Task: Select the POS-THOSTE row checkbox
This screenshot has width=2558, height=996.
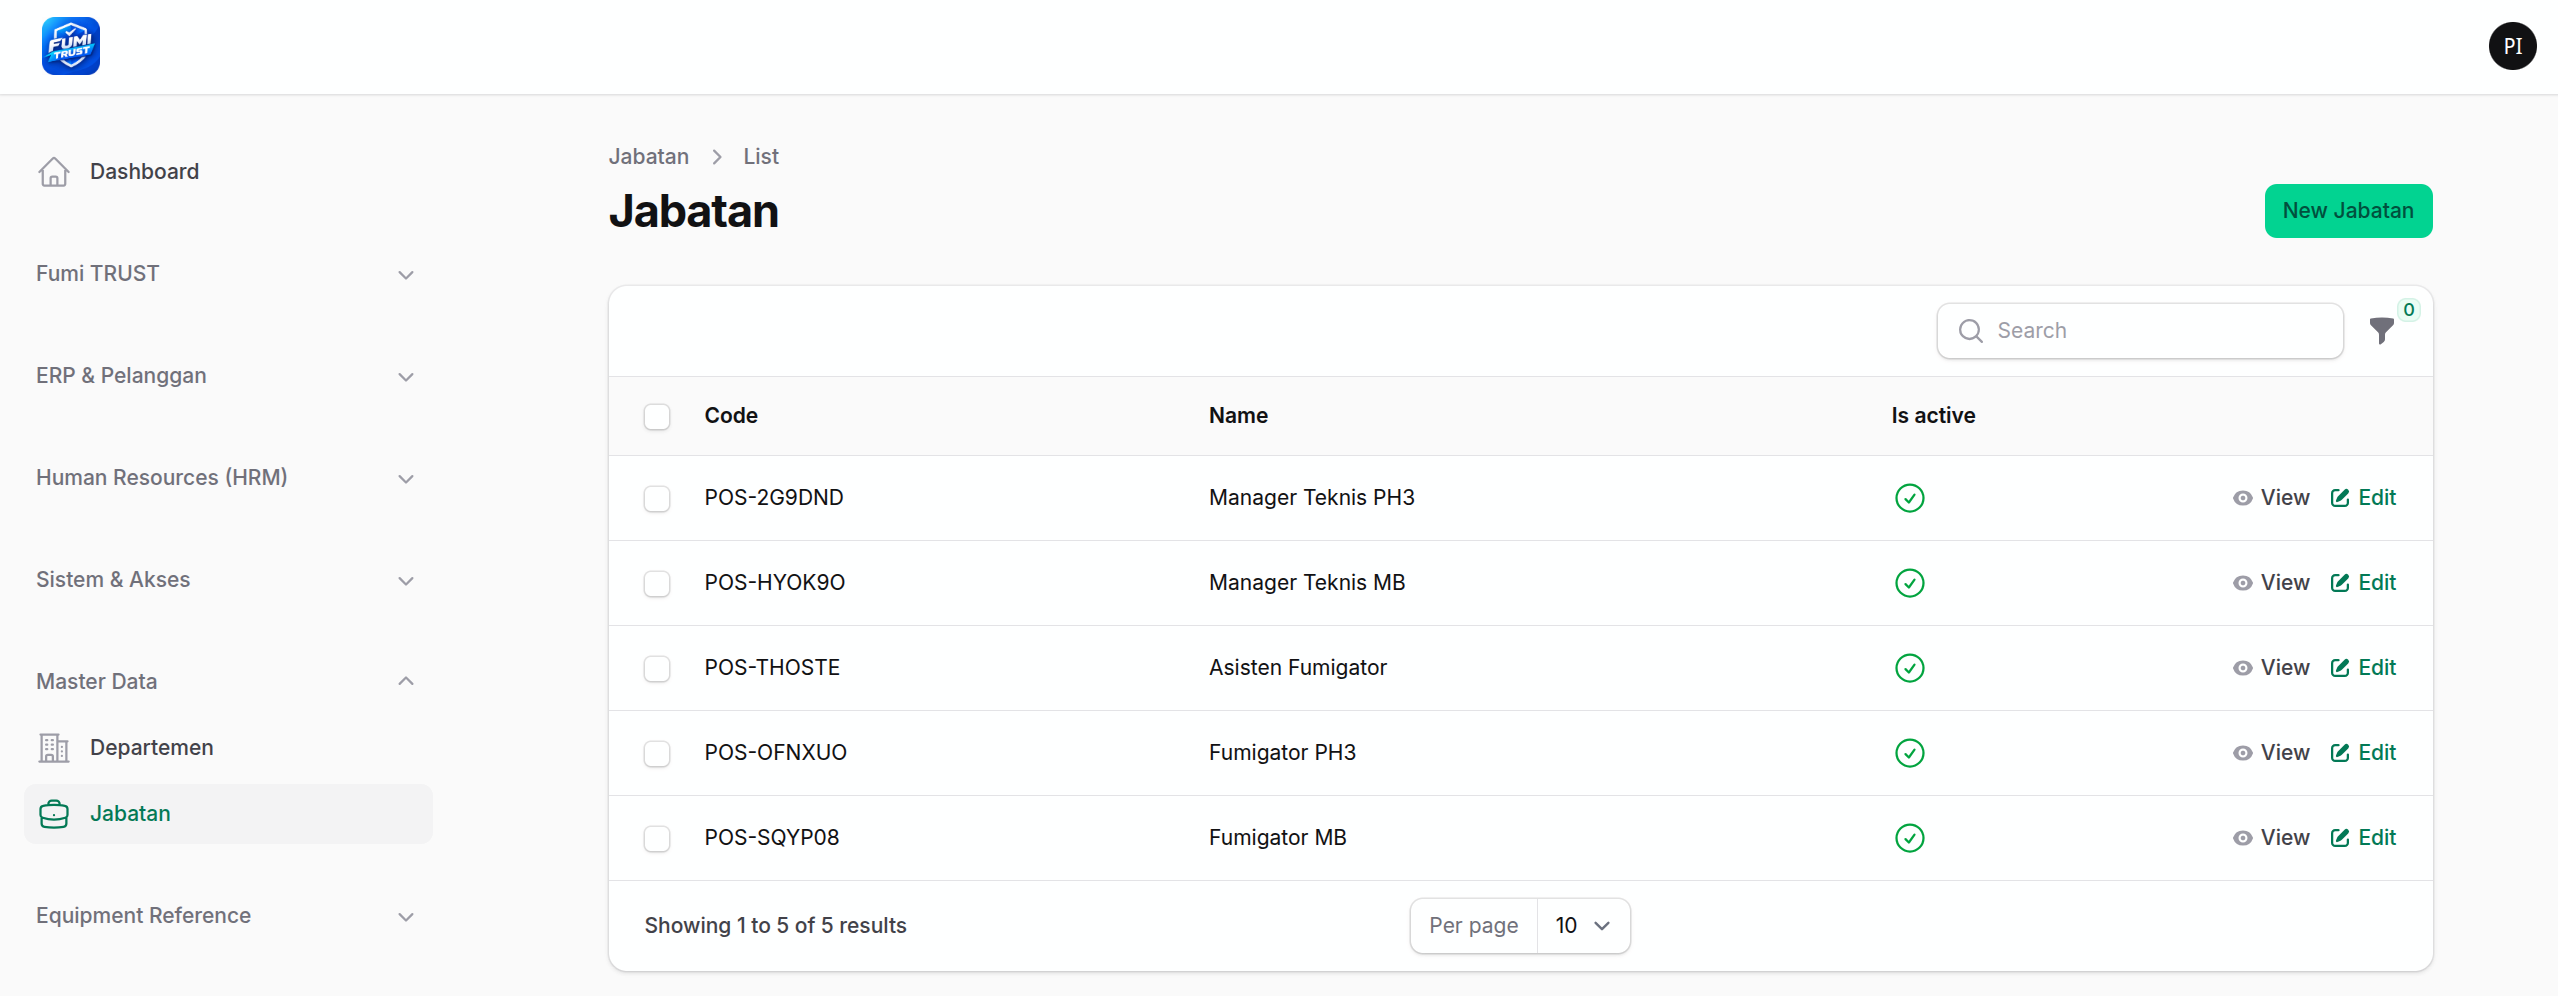Action: (x=657, y=668)
